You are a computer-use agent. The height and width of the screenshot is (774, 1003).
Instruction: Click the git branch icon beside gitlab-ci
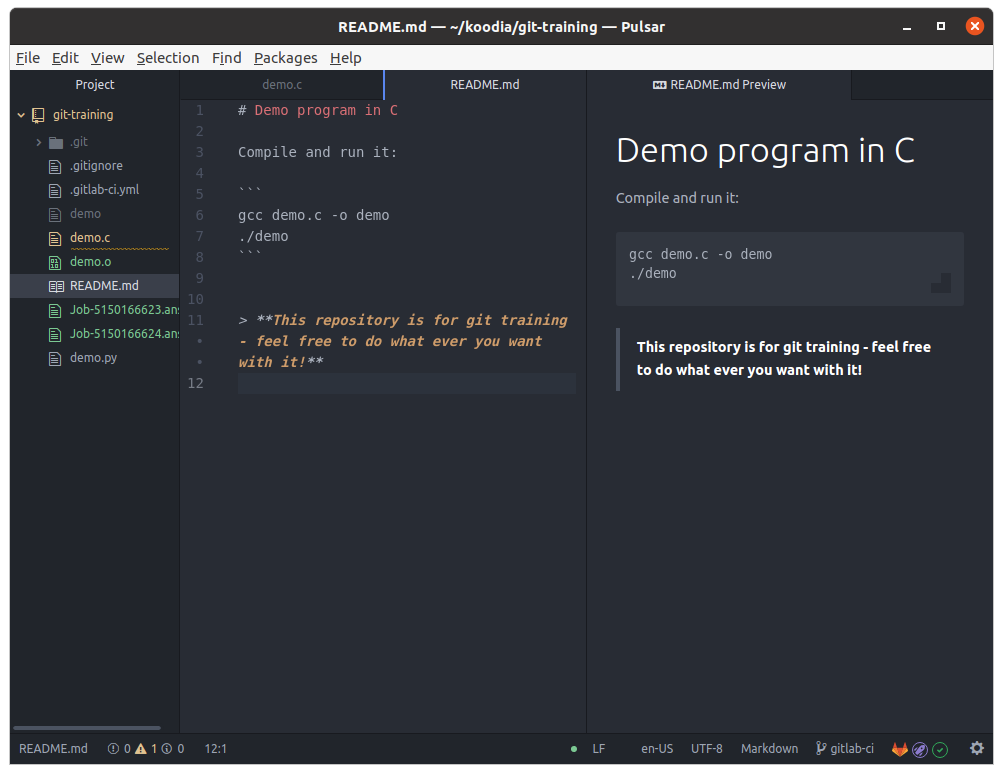[821, 748]
